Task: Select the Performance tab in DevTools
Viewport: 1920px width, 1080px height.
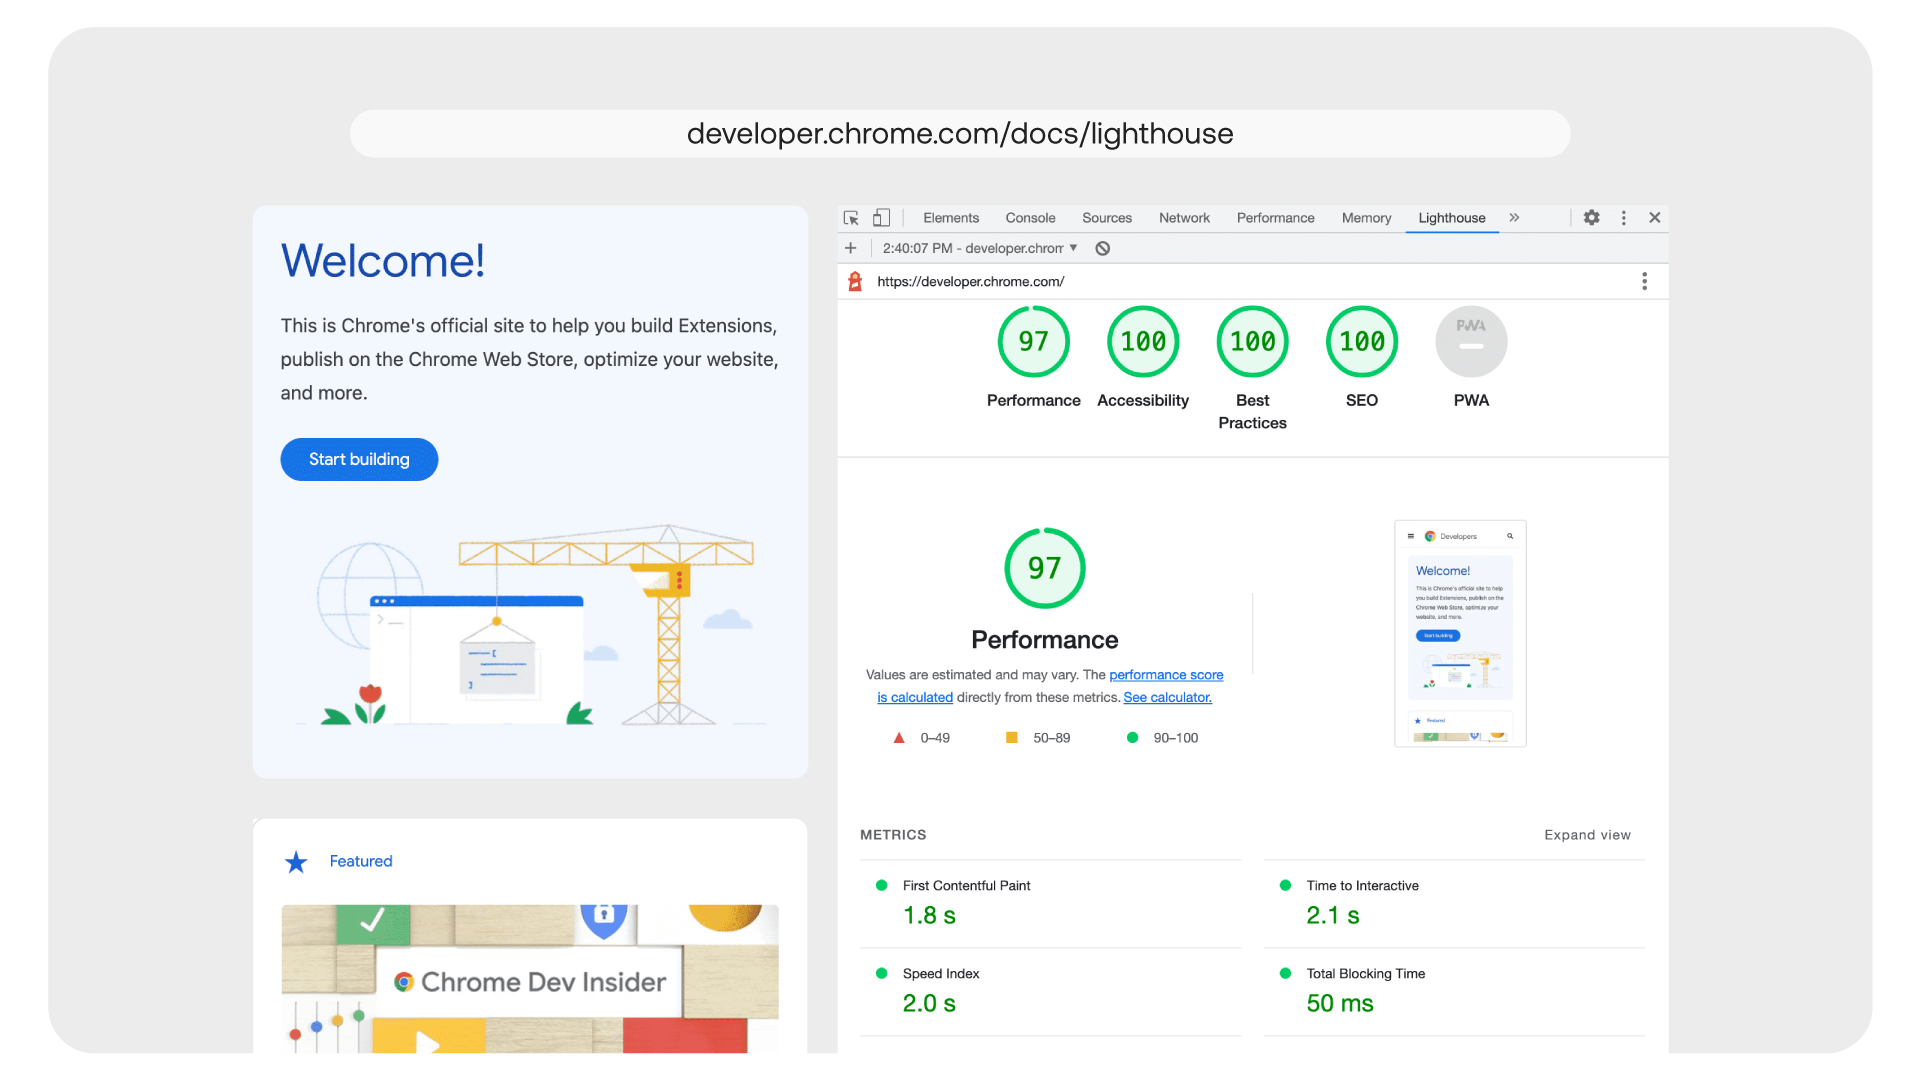Action: (1275, 218)
